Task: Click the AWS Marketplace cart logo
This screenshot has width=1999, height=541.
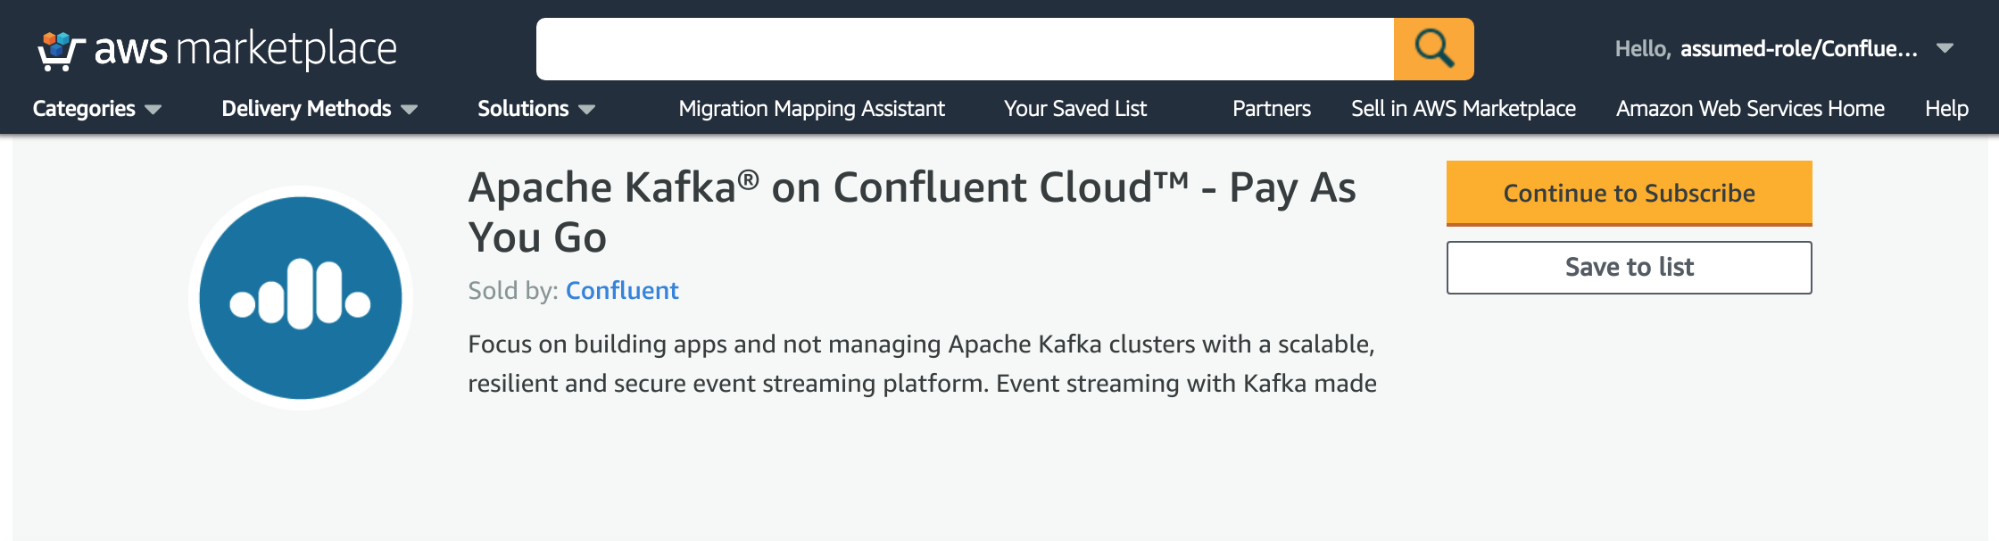Action: point(61,51)
